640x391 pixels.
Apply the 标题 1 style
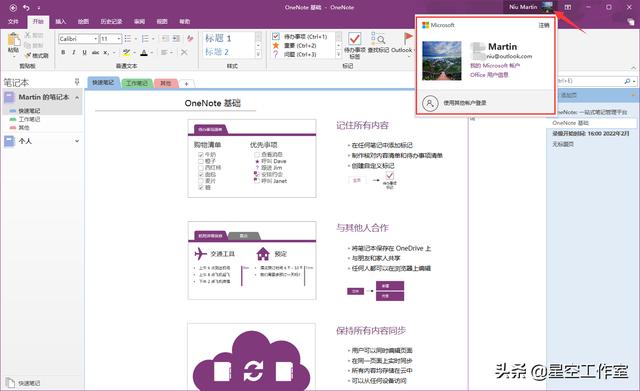[218, 38]
